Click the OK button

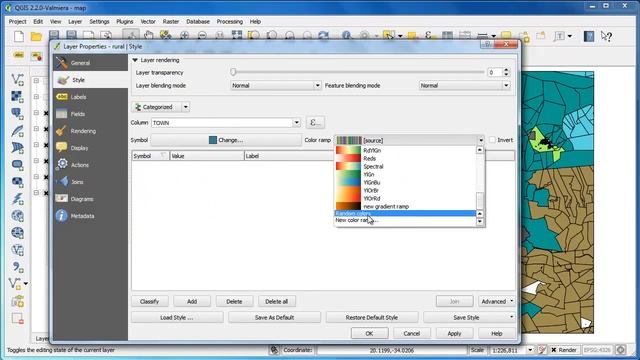(x=369, y=333)
